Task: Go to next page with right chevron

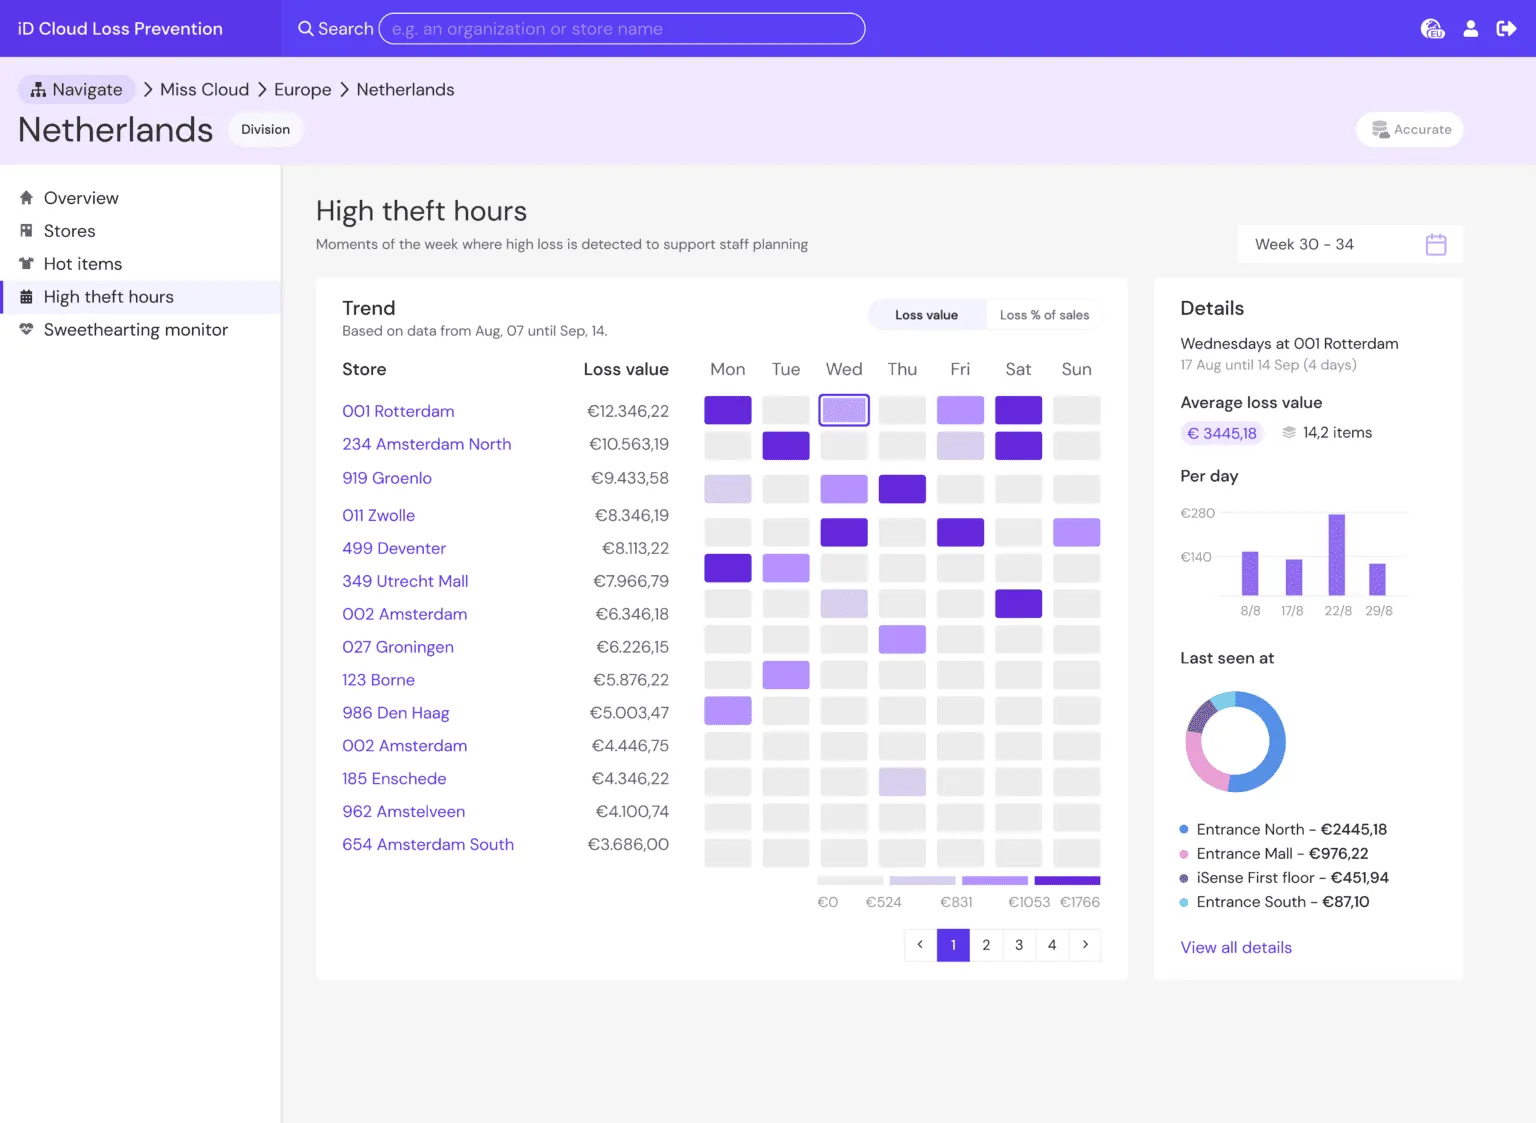Action: [1085, 945]
